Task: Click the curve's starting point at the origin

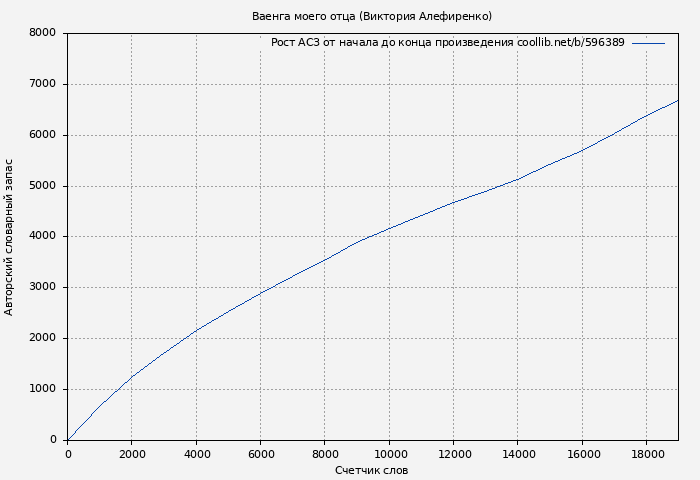Action: [x=68, y=439]
